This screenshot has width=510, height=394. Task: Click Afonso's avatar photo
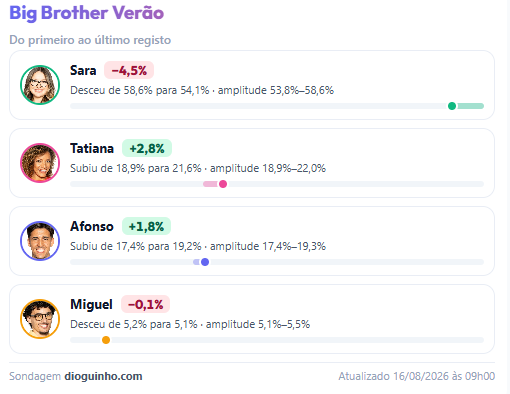(40, 241)
